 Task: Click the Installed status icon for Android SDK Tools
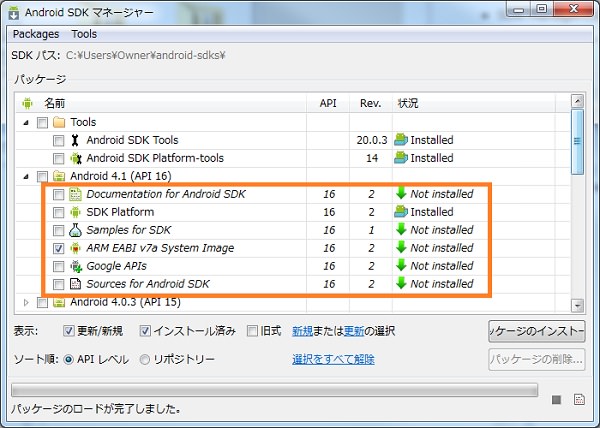click(x=401, y=140)
